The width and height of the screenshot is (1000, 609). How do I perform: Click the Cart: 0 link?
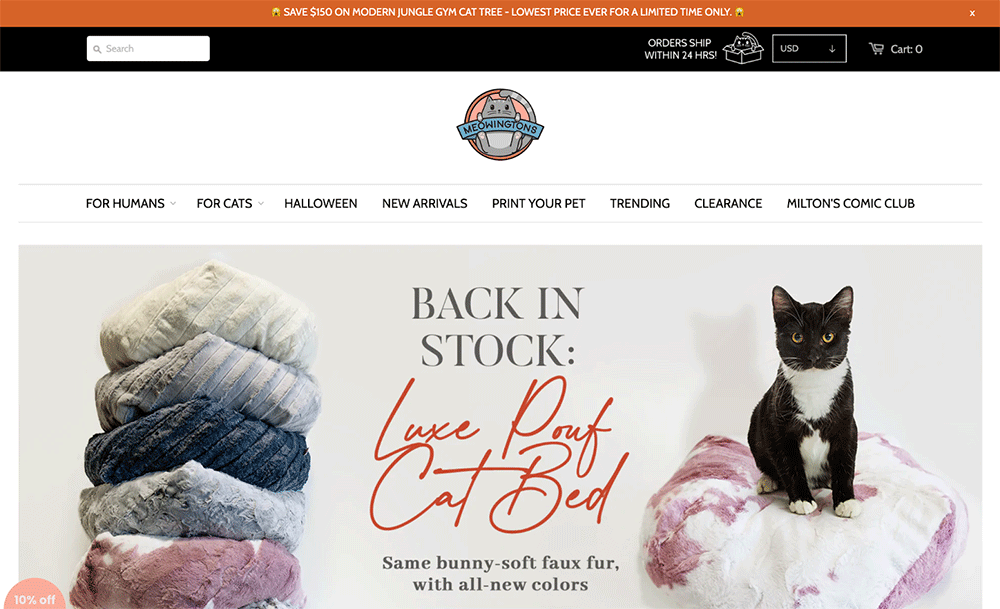click(x=906, y=49)
